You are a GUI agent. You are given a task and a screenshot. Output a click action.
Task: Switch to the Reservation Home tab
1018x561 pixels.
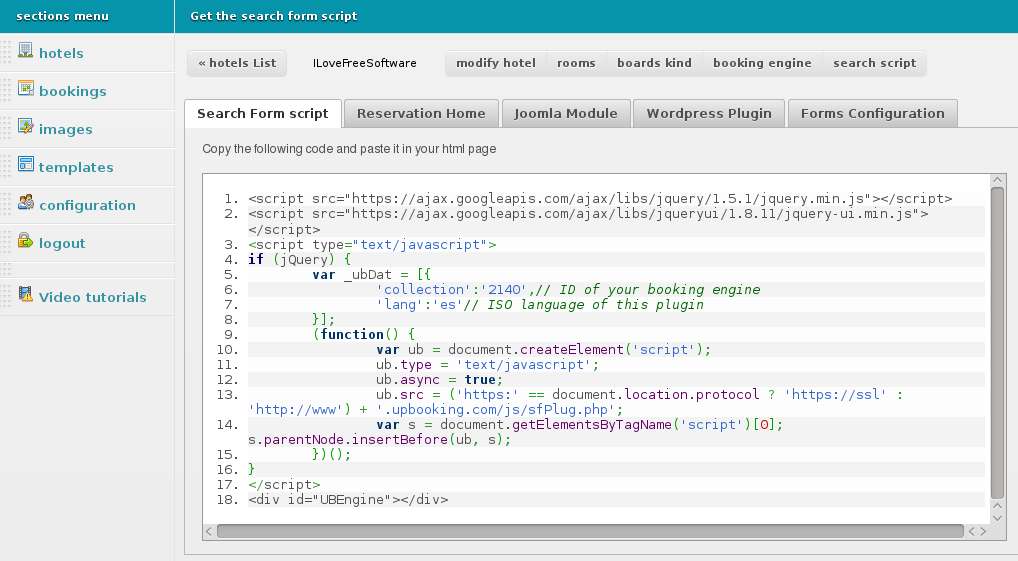pos(421,114)
